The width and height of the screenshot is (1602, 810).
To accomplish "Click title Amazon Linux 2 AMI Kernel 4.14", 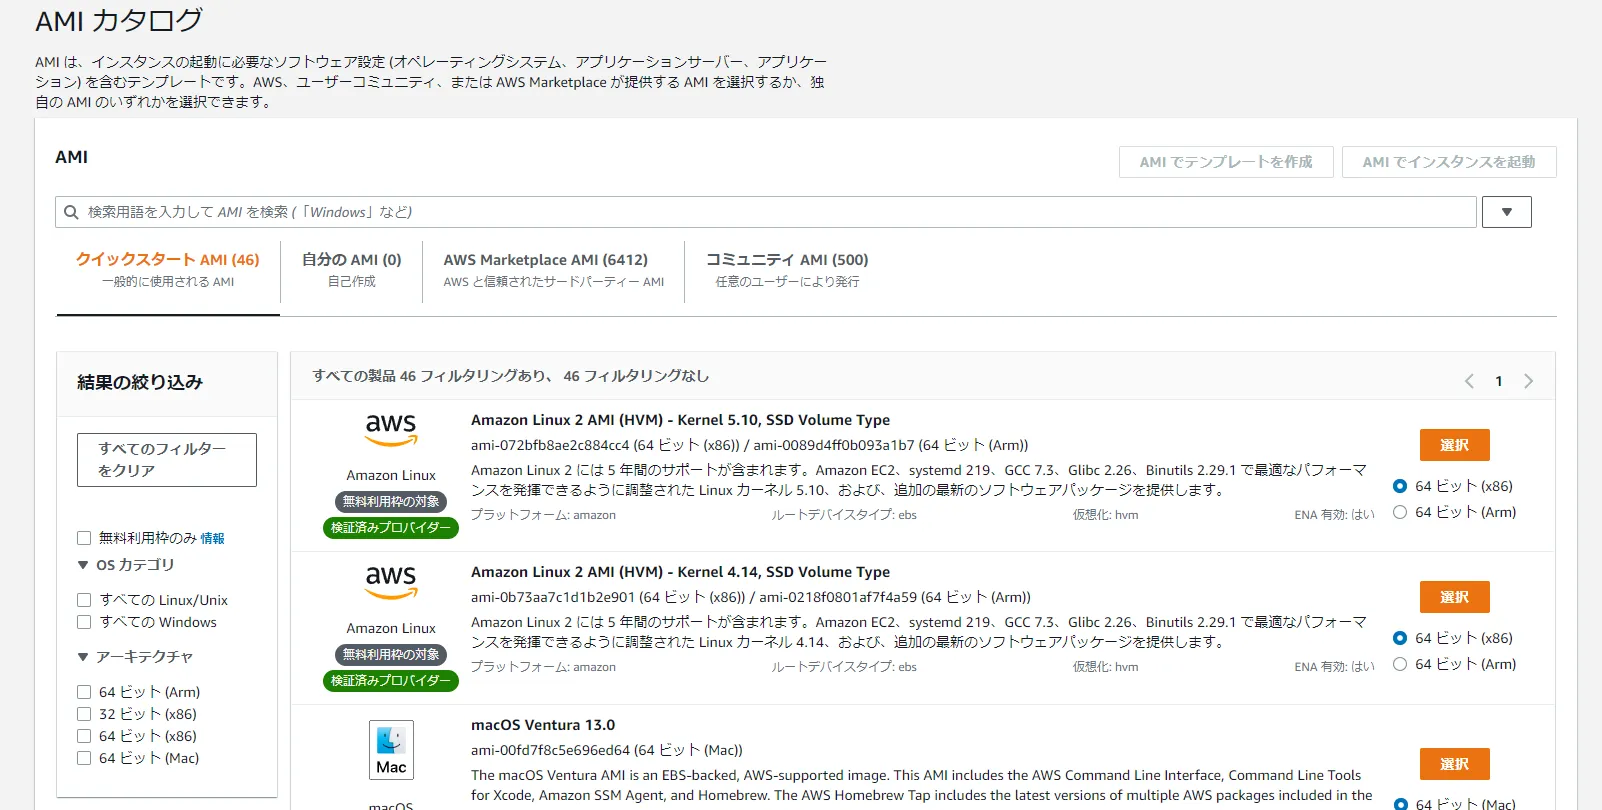I will (680, 572).
